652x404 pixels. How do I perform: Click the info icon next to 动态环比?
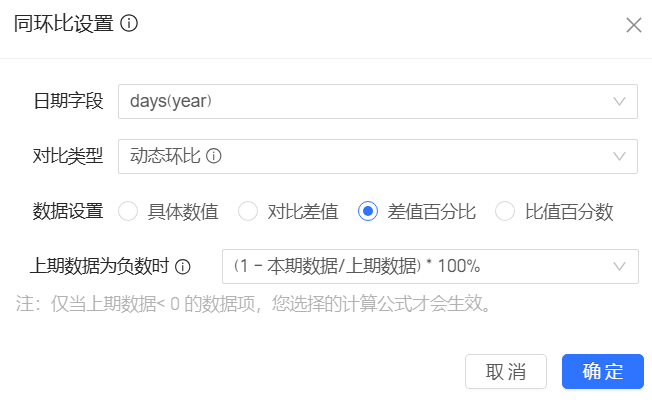(214, 156)
